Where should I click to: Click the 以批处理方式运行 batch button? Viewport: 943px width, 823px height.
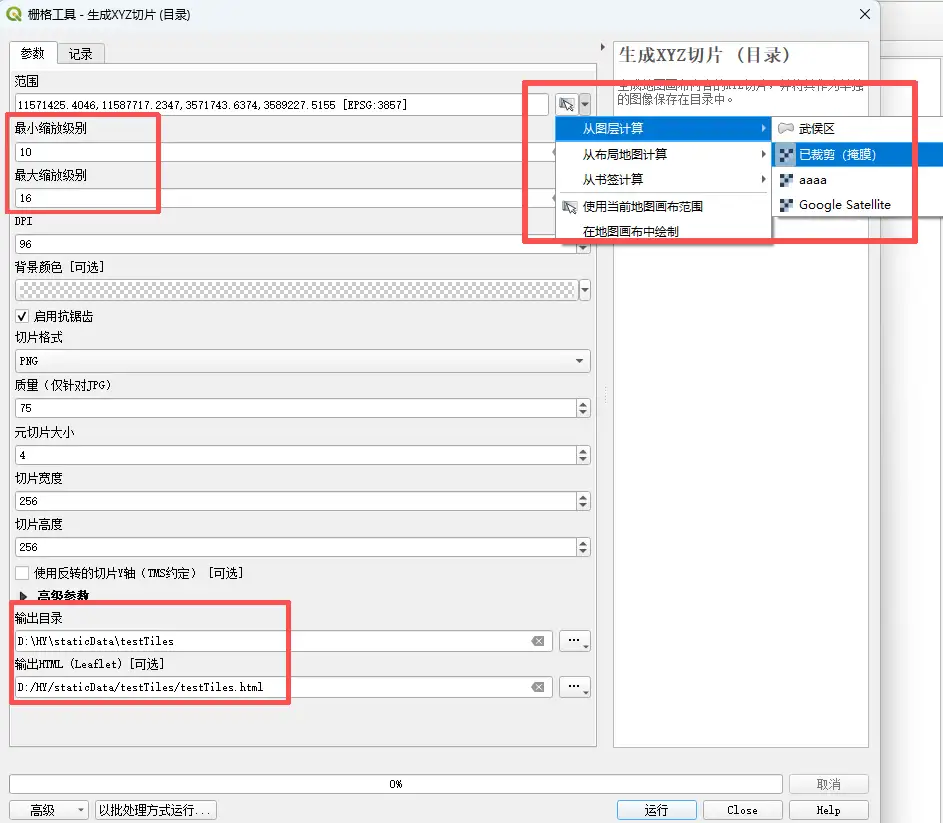155,810
